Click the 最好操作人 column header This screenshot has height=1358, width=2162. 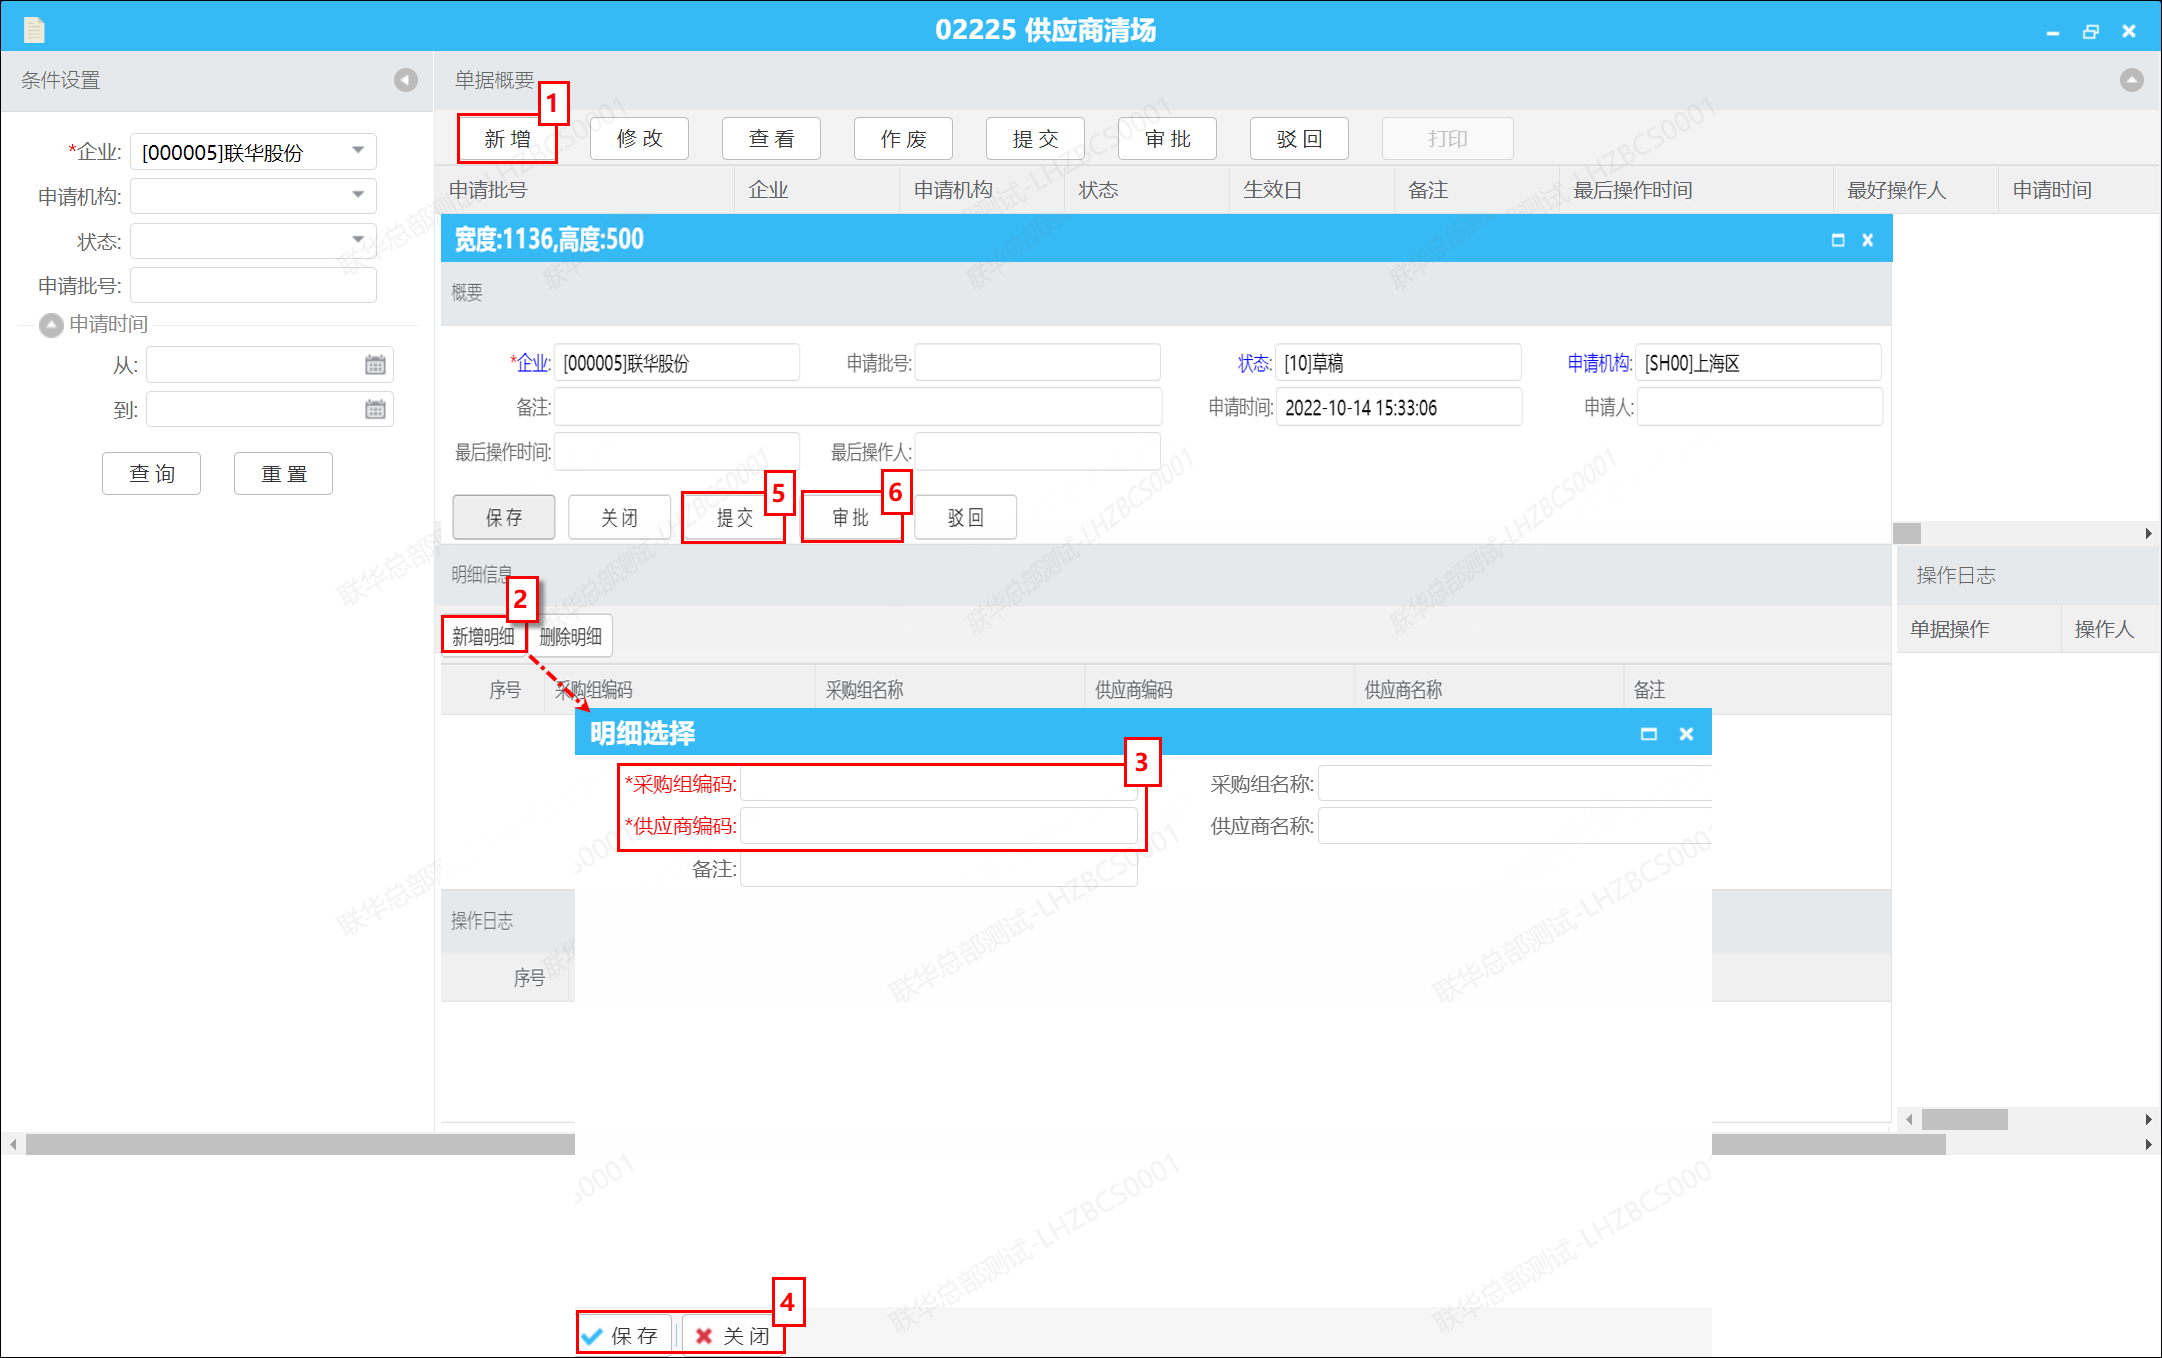coord(1915,190)
